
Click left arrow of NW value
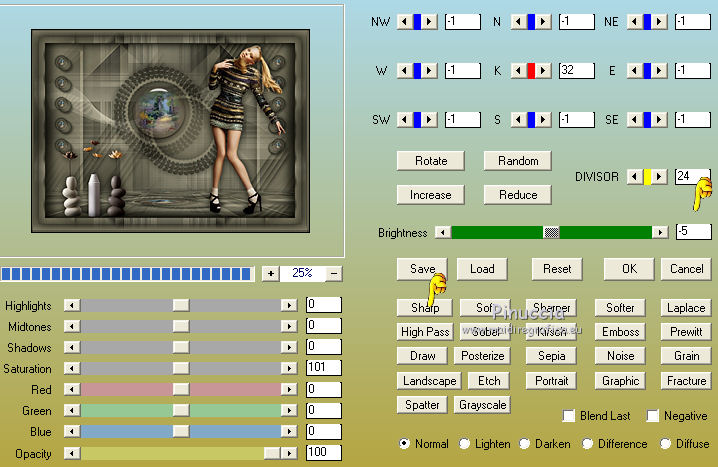(404, 21)
